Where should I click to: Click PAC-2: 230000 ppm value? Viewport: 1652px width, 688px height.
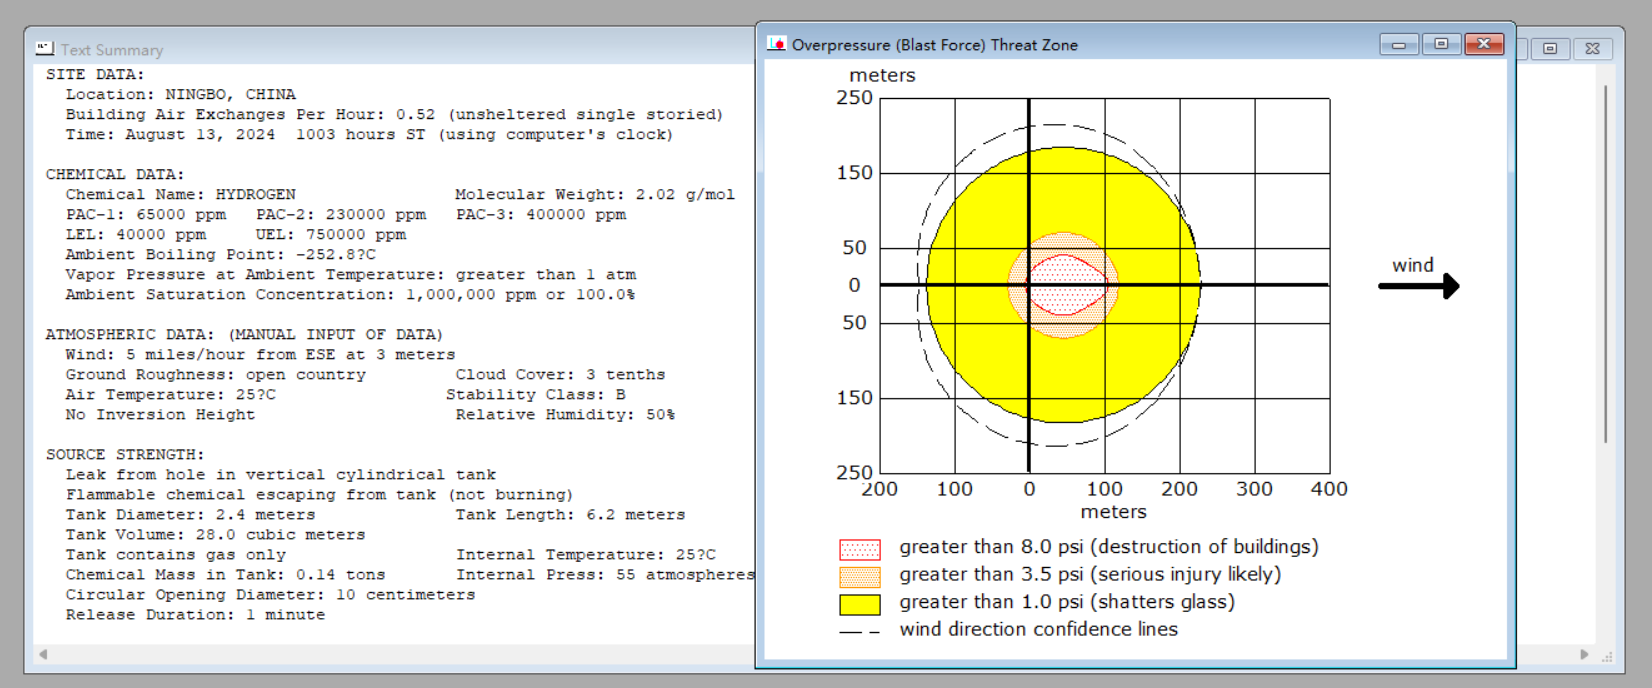[x=341, y=215]
